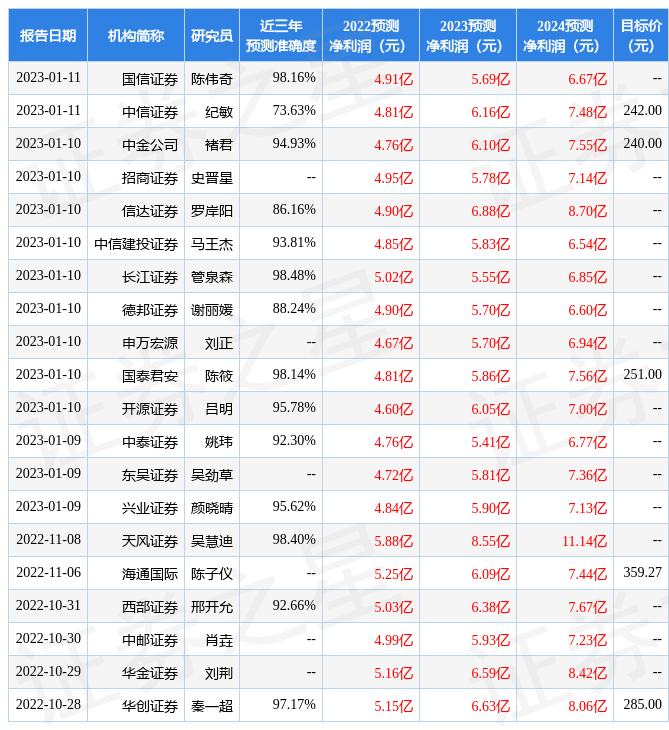Click the 报告日期 column header
The image size is (669, 730).
[x=48, y=35]
